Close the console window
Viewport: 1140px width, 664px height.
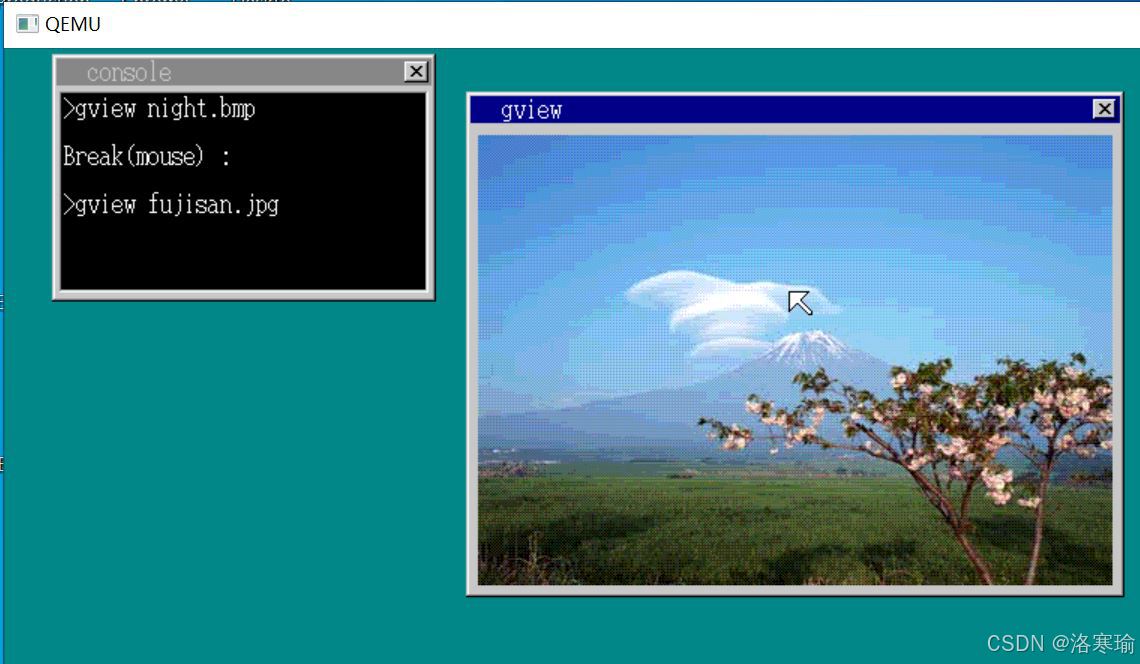pos(416,71)
